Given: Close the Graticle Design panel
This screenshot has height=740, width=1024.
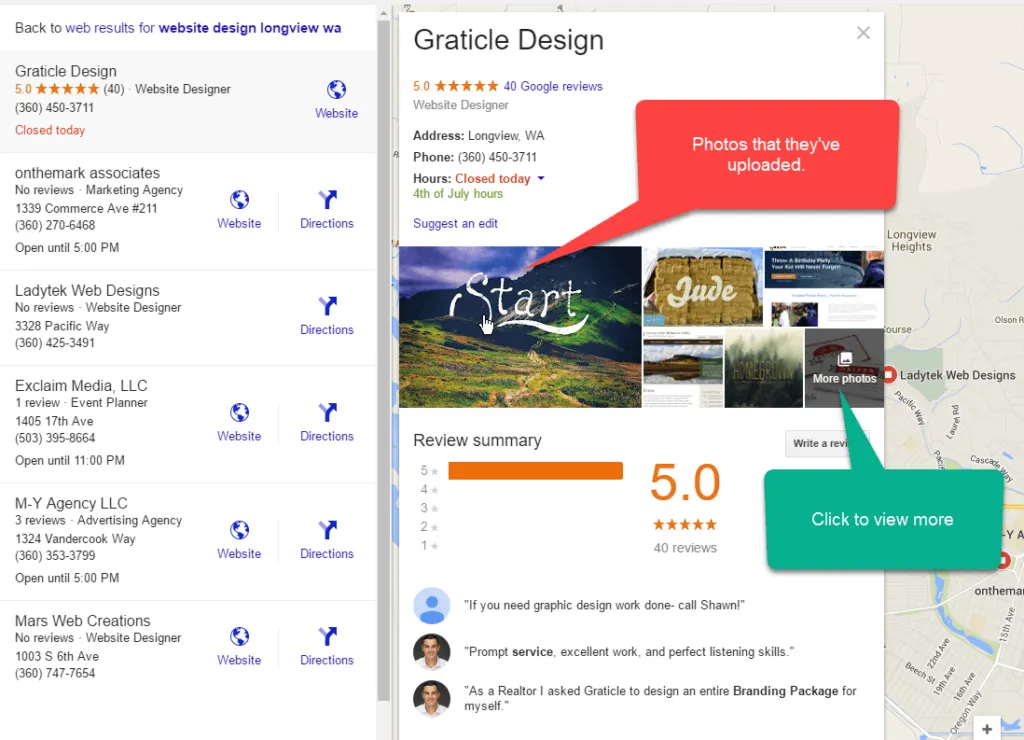Looking at the screenshot, I should [863, 33].
